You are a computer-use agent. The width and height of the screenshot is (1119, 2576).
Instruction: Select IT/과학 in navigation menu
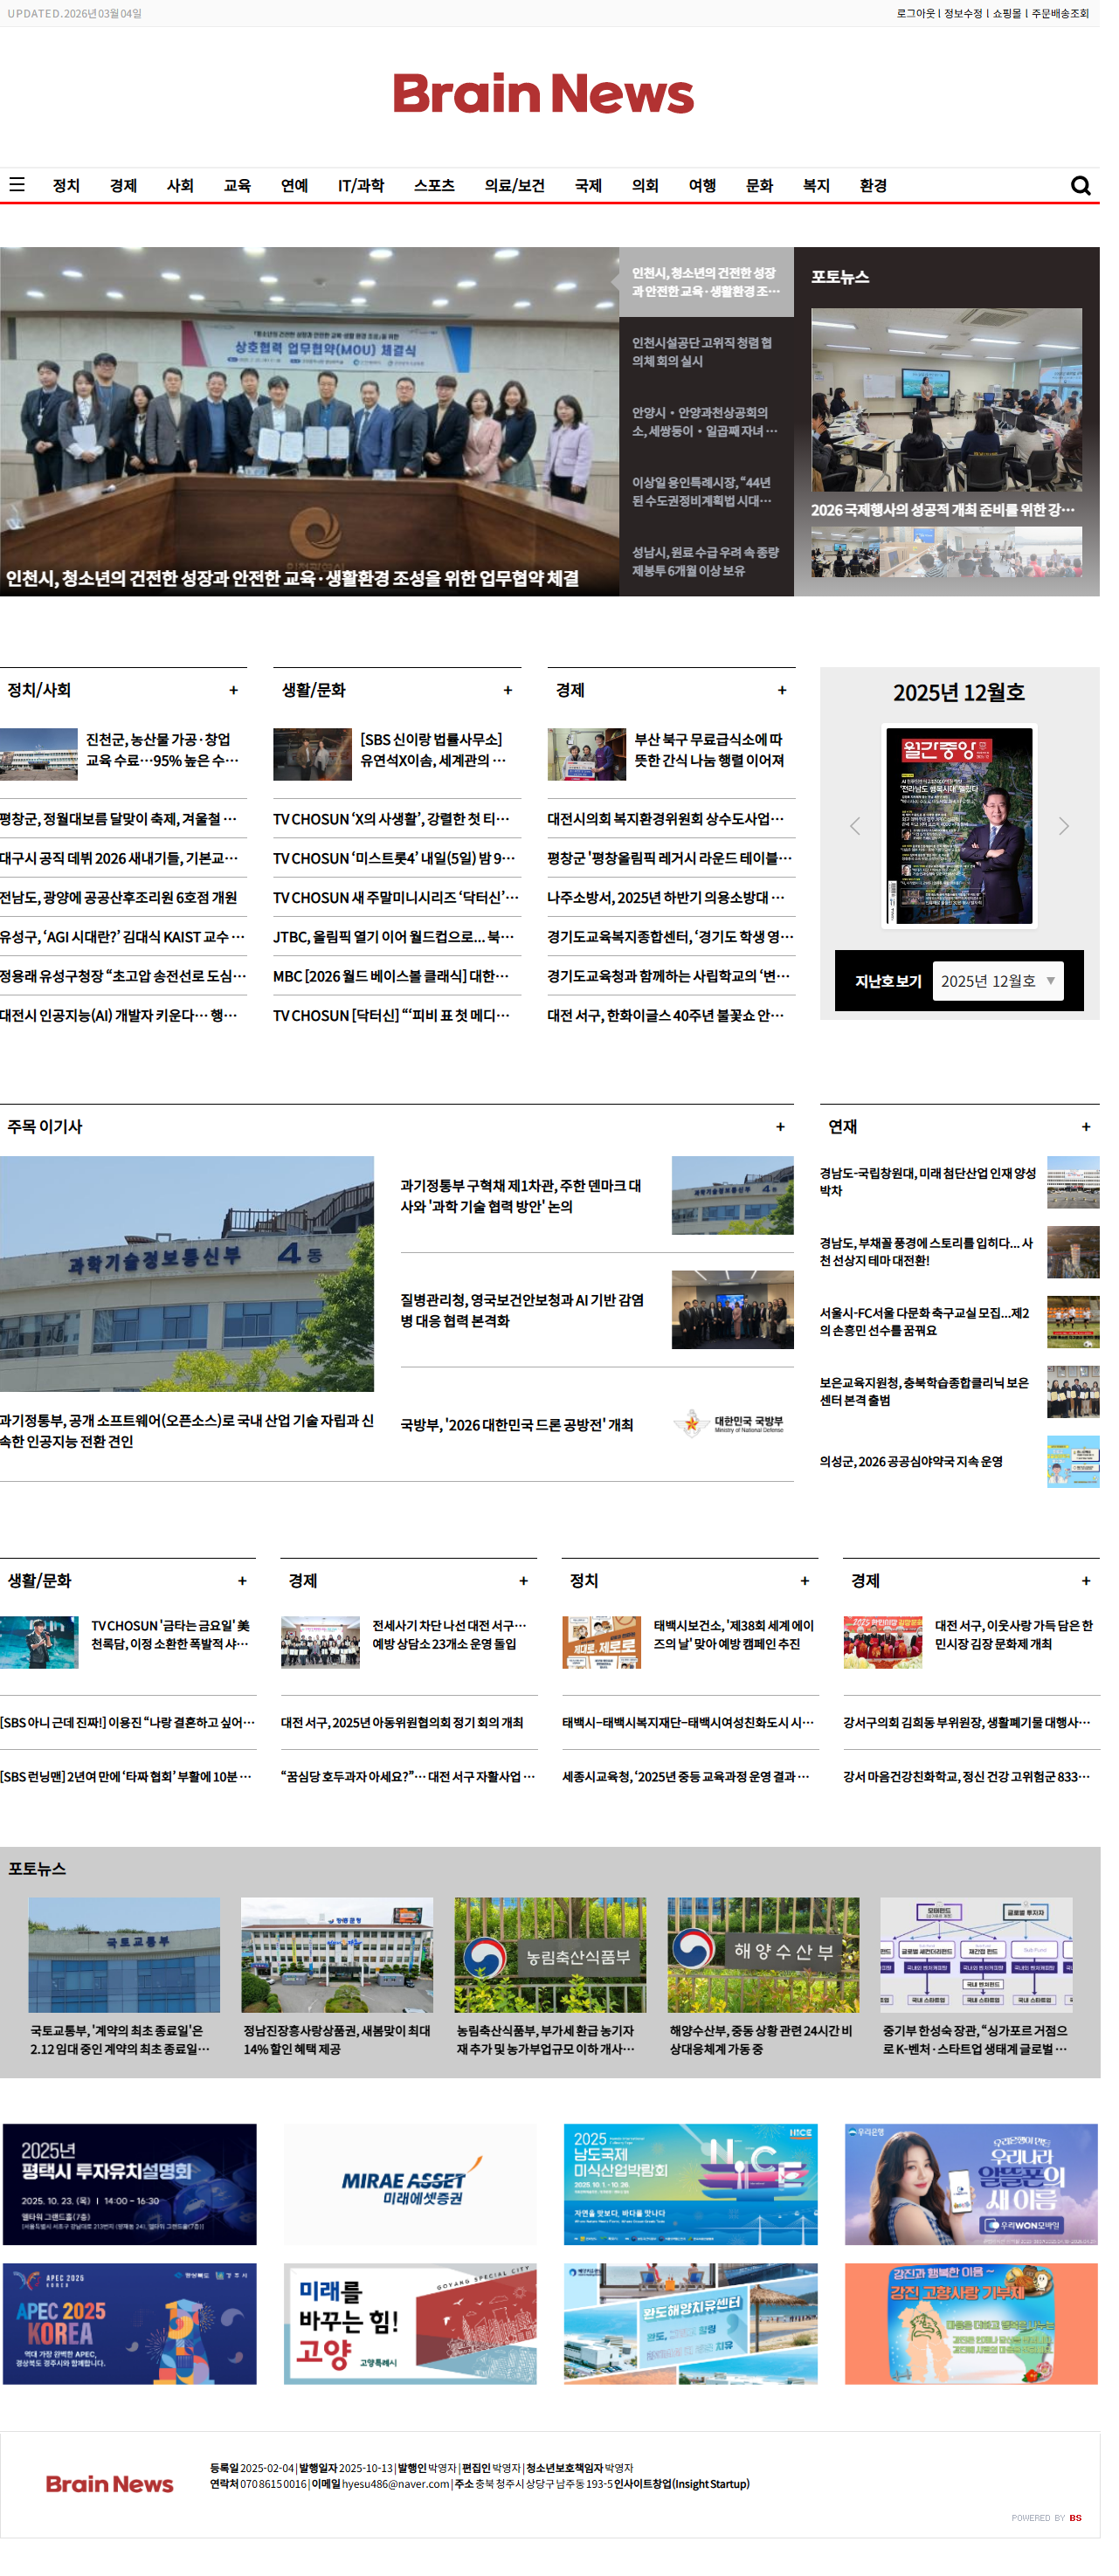[367, 188]
